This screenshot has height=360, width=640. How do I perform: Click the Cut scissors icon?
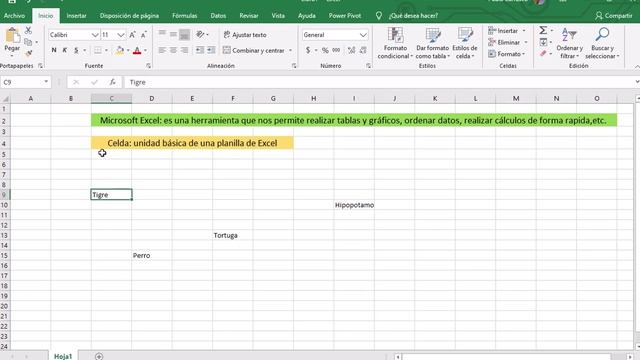click(x=28, y=31)
